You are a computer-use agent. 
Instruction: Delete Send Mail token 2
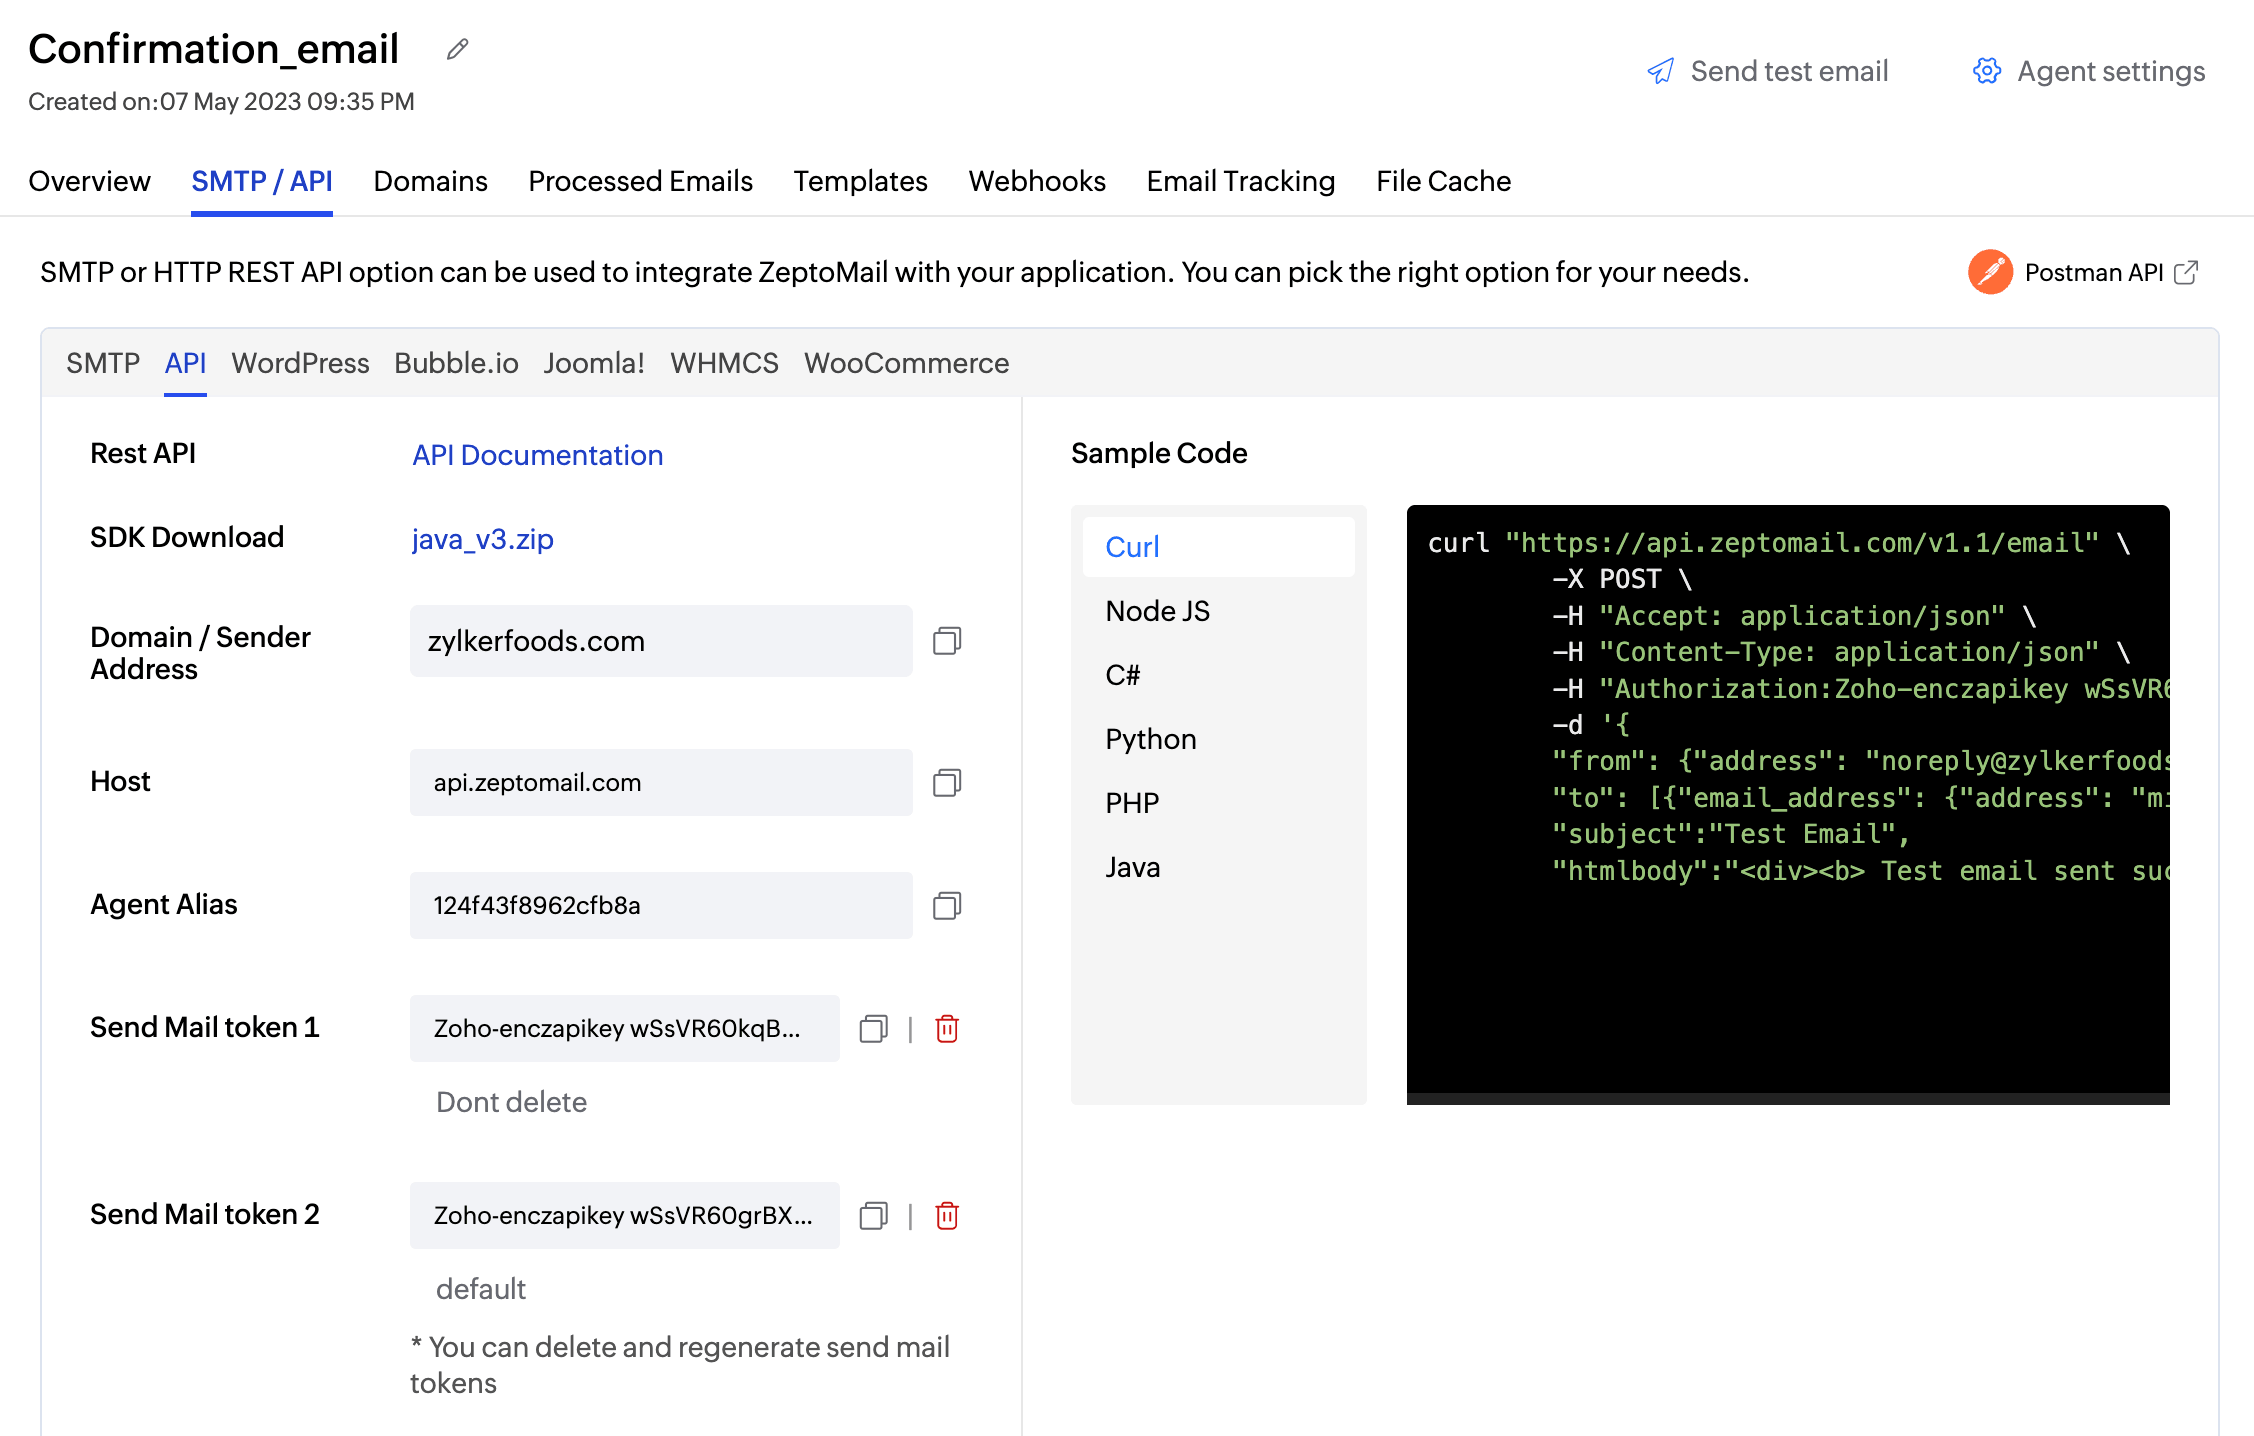pyautogui.click(x=947, y=1216)
